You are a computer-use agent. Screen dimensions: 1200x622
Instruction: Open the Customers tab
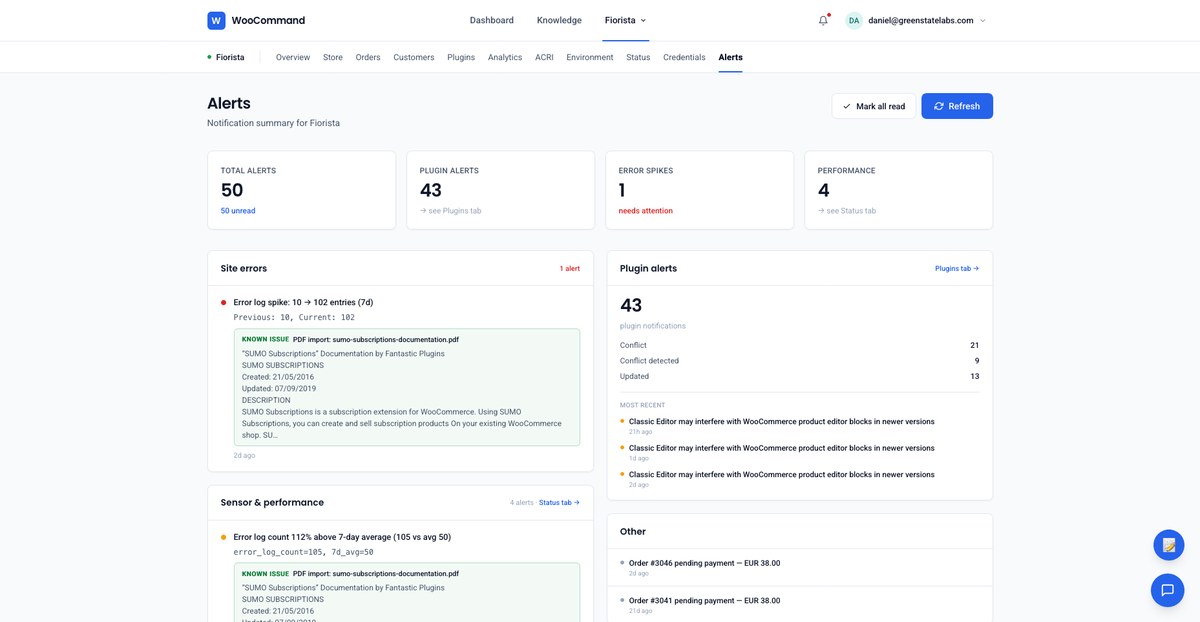(x=414, y=57)
